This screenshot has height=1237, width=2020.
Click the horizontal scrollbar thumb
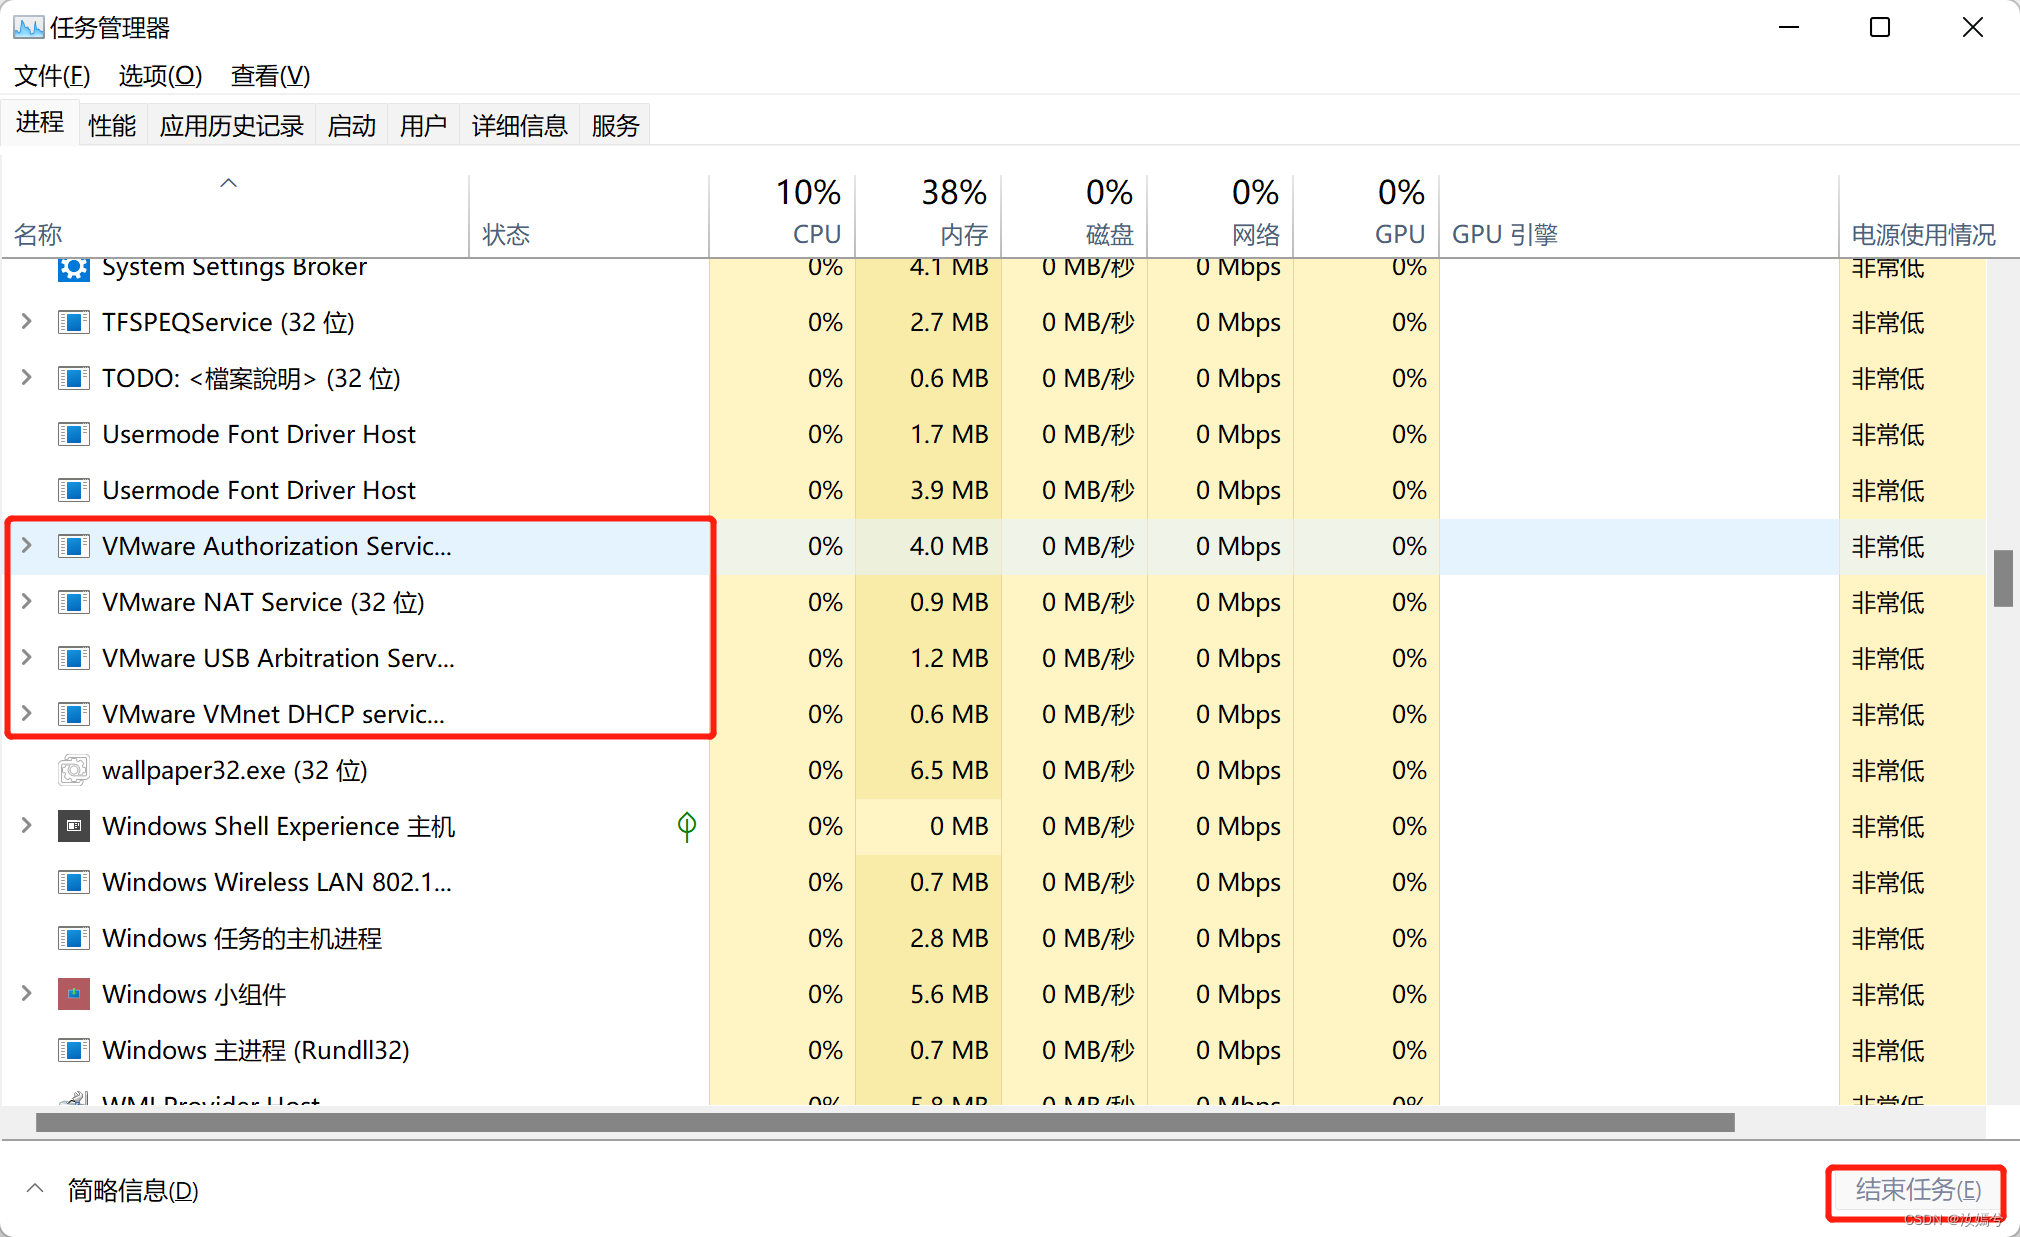coord(885,1122)
